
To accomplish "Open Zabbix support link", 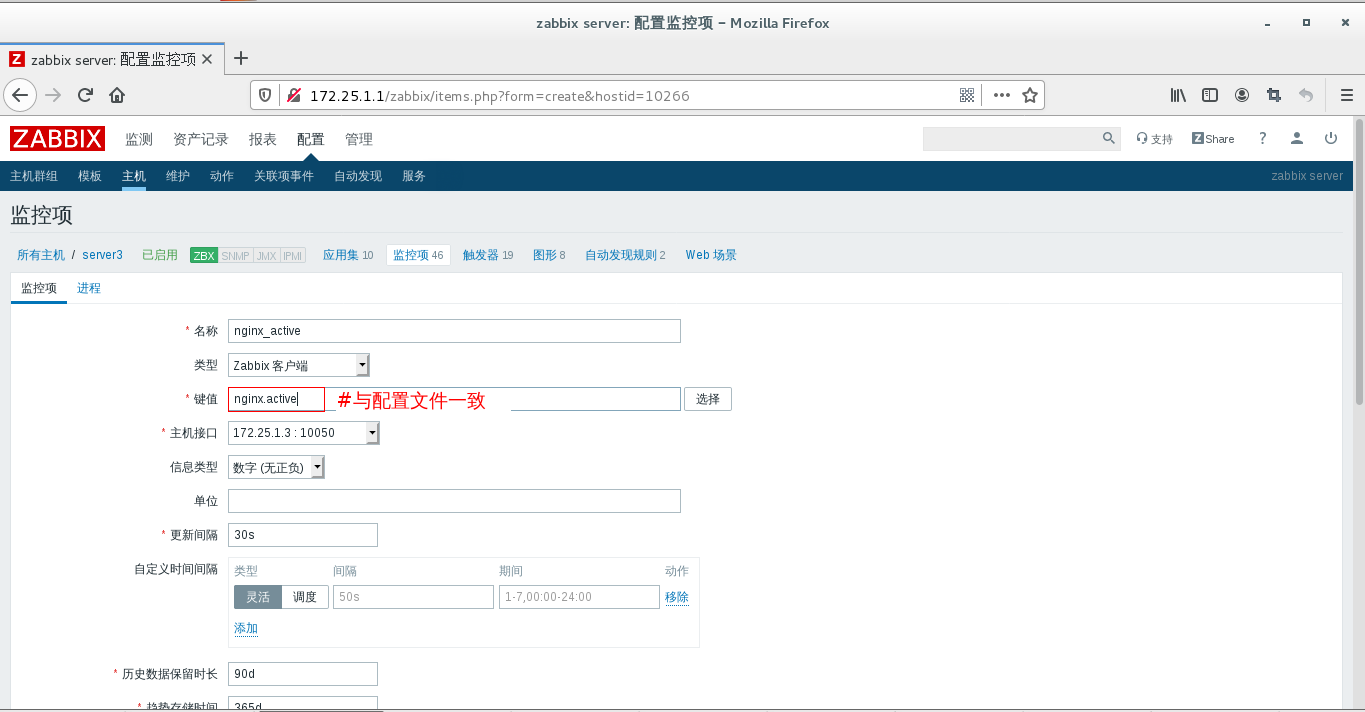I will [x=1154, y=139].
